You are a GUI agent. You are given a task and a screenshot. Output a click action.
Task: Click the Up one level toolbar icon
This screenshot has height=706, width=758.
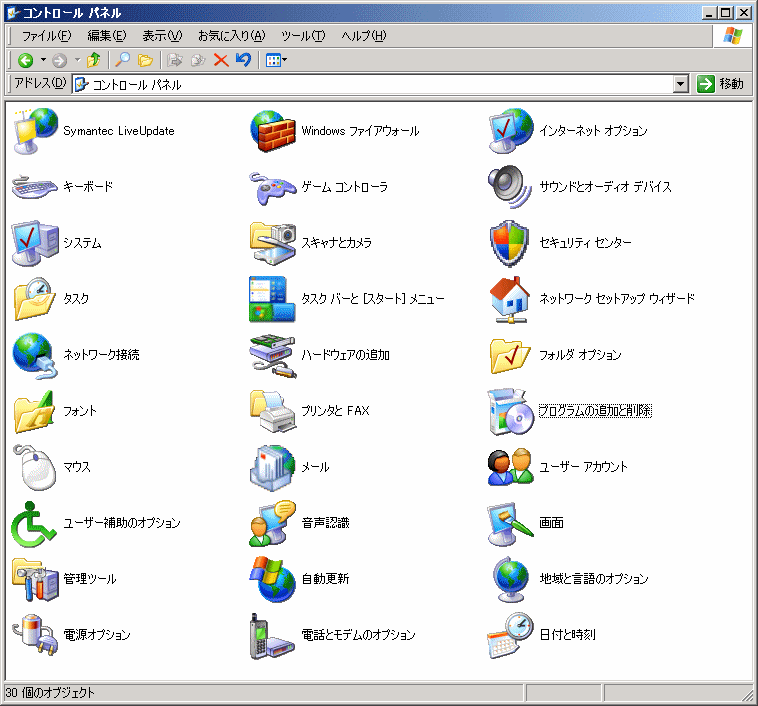tap(94, 60)
